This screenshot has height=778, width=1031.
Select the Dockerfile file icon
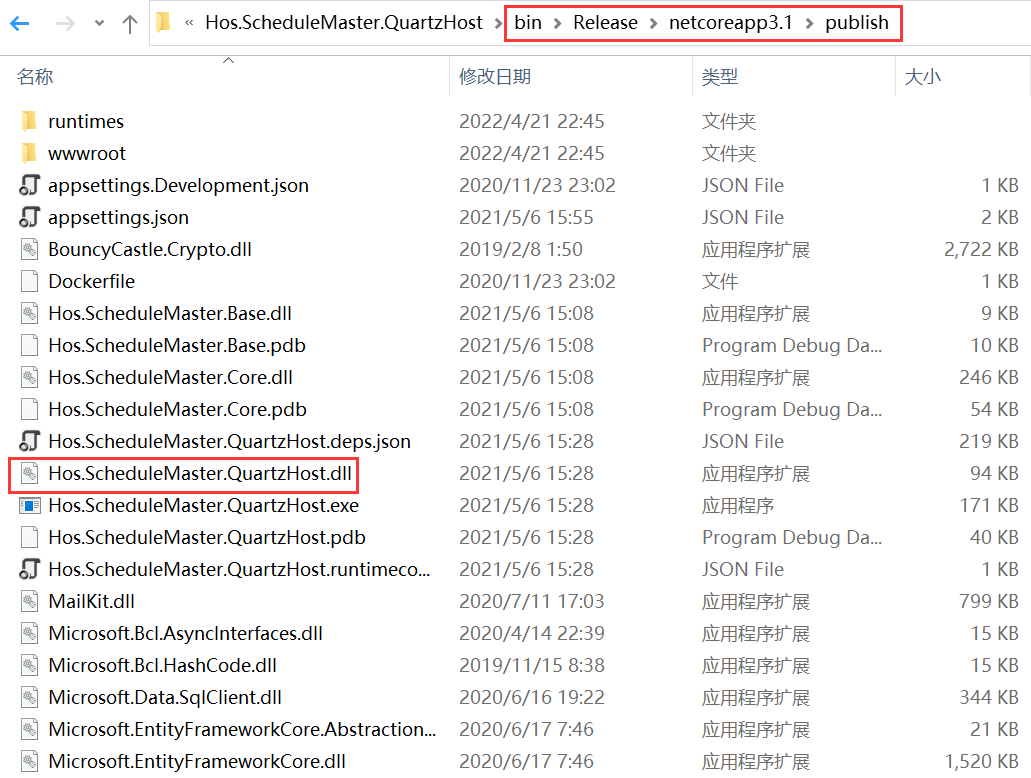pos(30,281)
